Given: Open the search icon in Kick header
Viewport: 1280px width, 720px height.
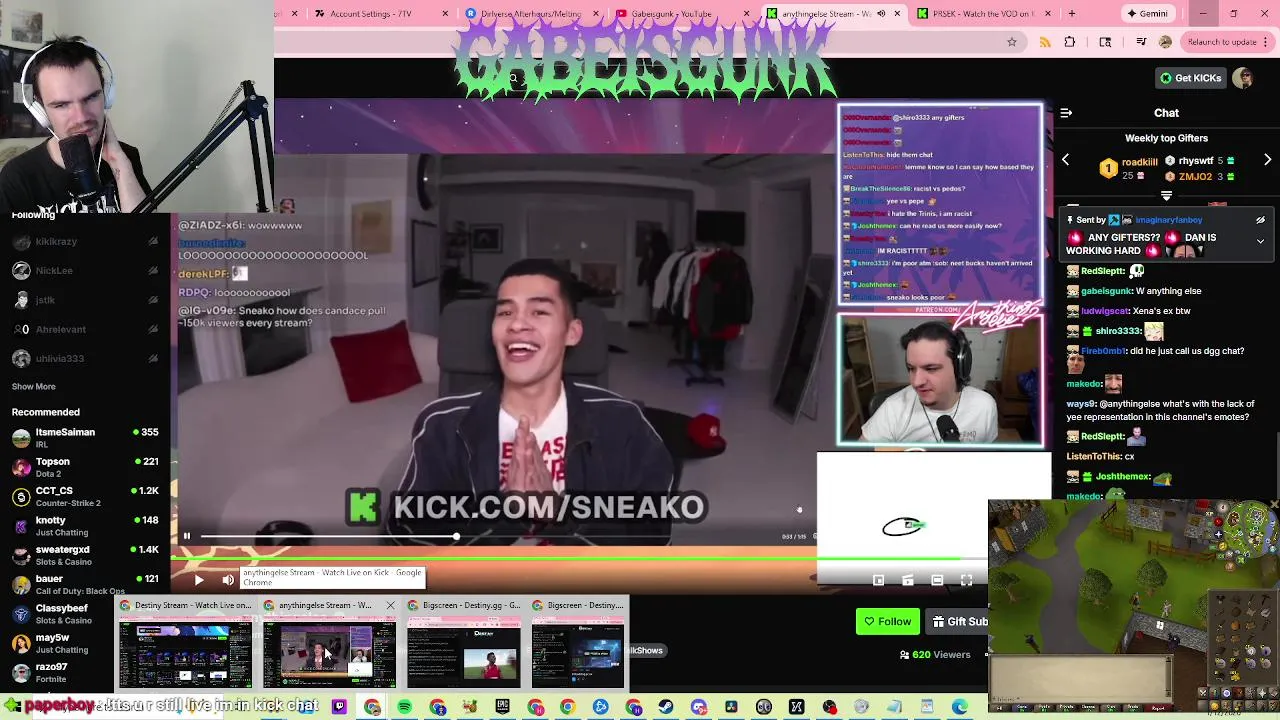Looking at the screenshot, I should coord(513,78).
